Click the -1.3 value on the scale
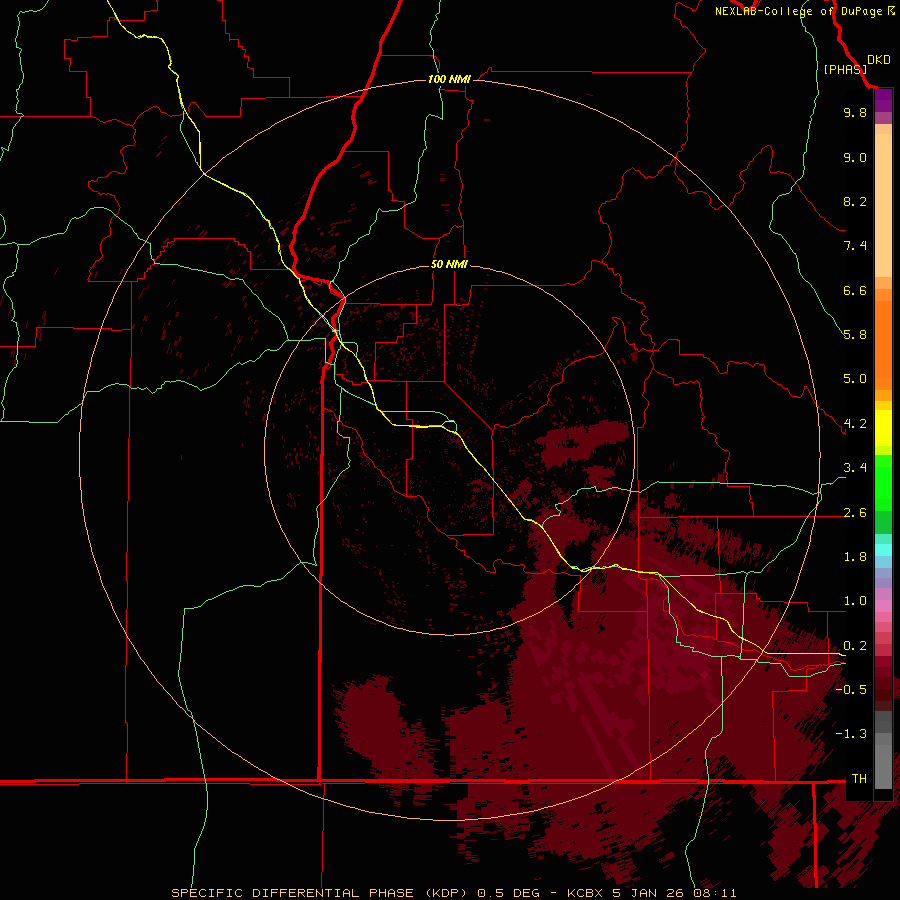The height and width of the screenshot is (900, 900). coord(851,734)
